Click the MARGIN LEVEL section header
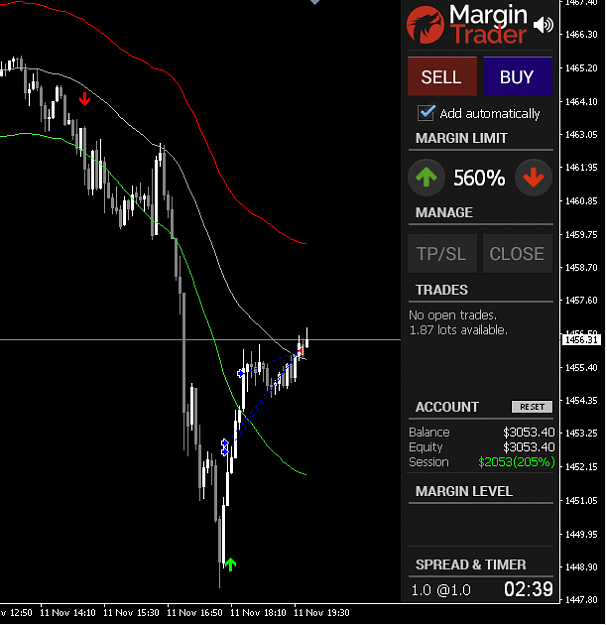The height and width of the screenshot is (625, 607). tap(464, 491)
